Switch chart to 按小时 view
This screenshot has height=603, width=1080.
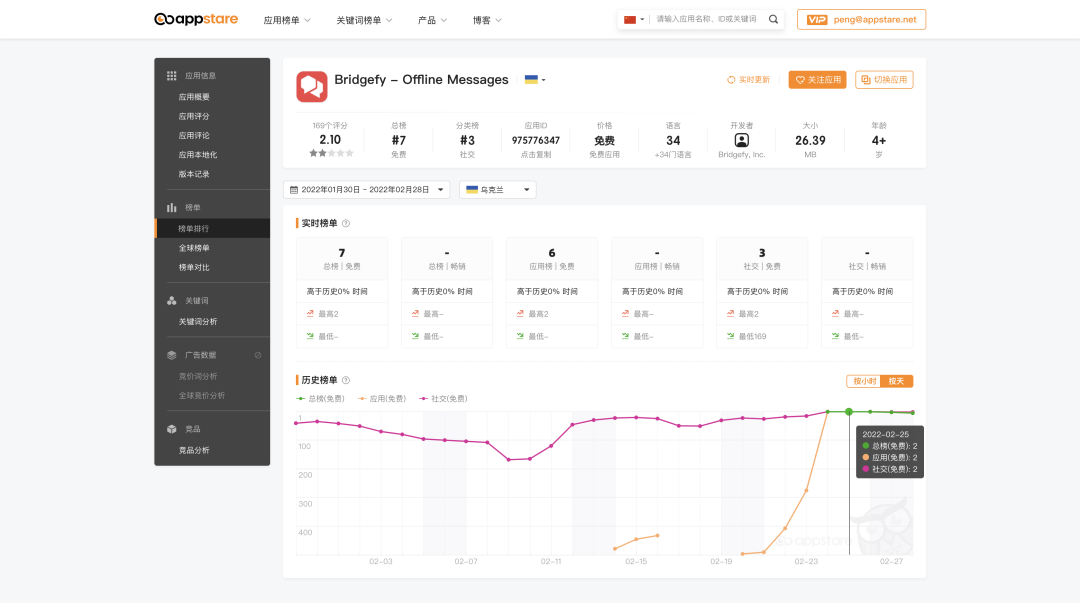[862, 381]
